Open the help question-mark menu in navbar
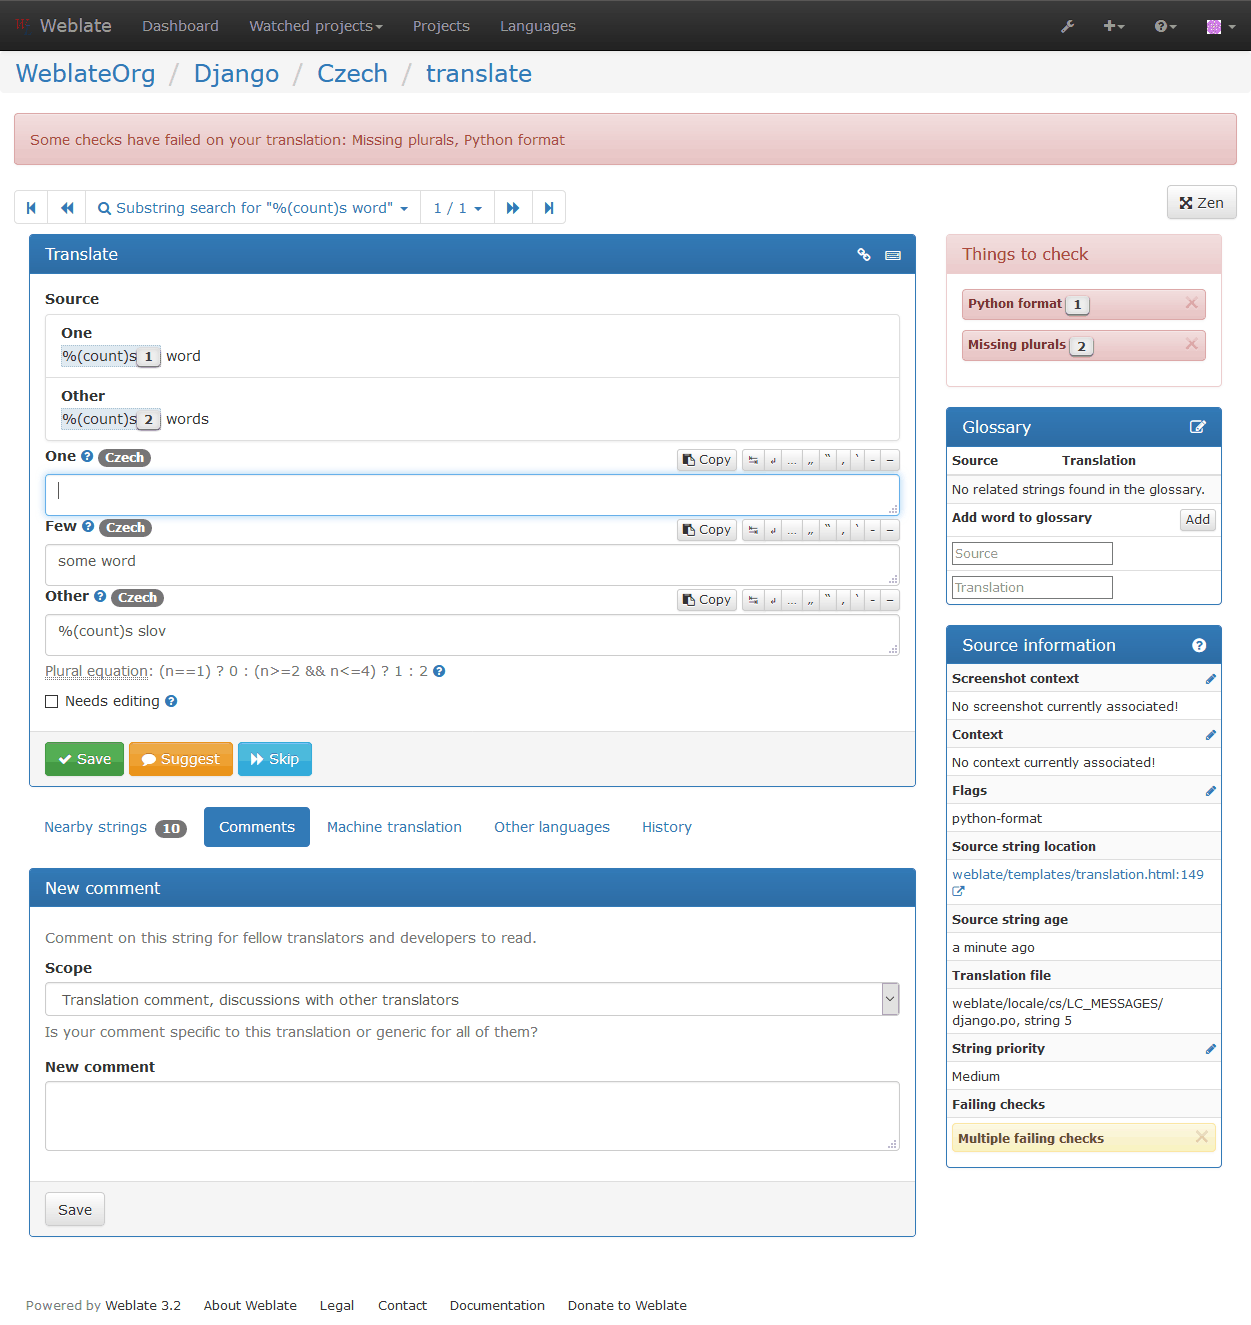The height and width of the screenshot is (1325, 1251). coord(1165,26)
